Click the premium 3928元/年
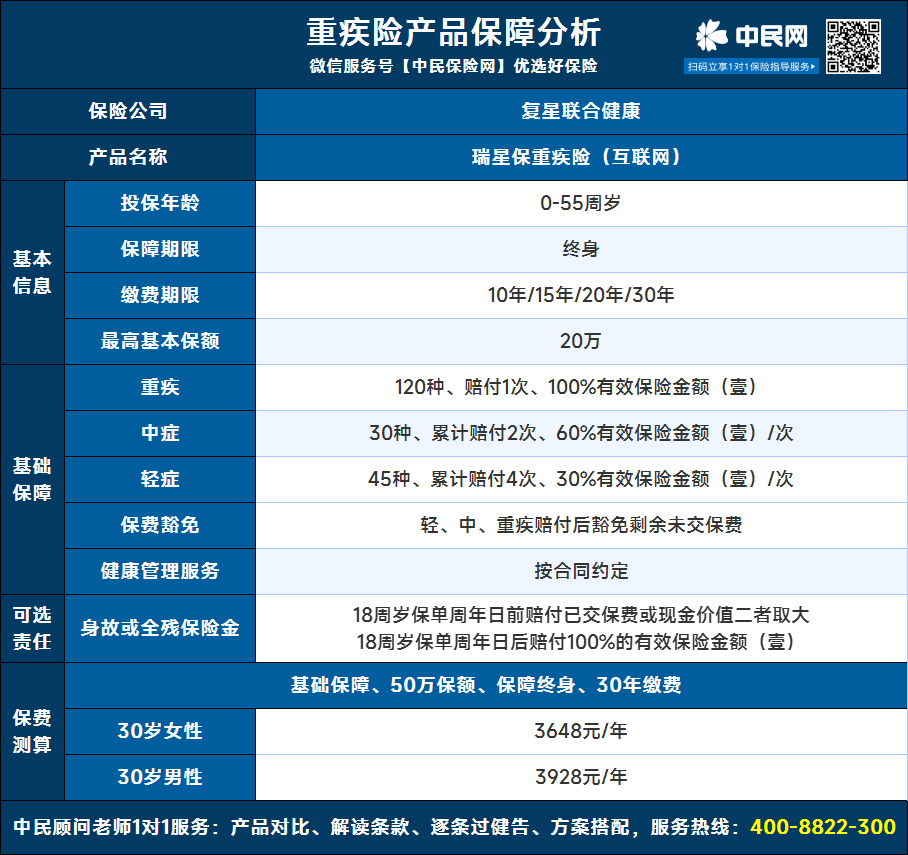Image resolution: width=908 pixels, height=855 pixels. [x=581, y=777]
